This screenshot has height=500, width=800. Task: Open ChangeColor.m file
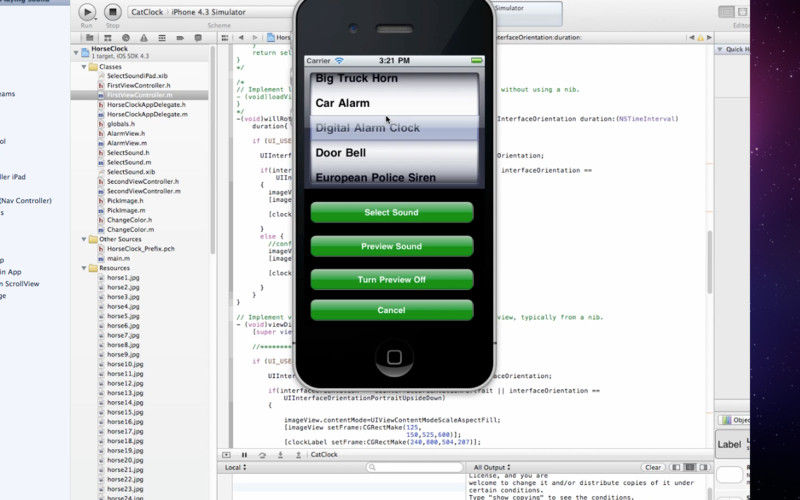pyautogui.click(x=130, y=230)
